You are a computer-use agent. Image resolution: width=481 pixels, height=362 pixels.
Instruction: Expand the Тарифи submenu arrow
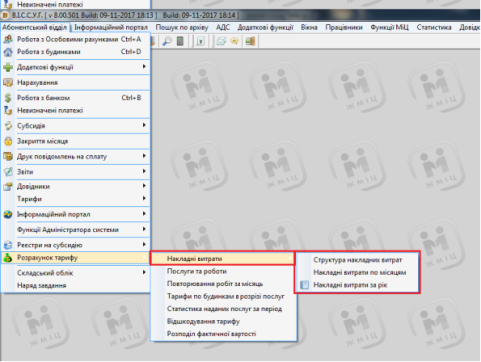pos(144,199)
